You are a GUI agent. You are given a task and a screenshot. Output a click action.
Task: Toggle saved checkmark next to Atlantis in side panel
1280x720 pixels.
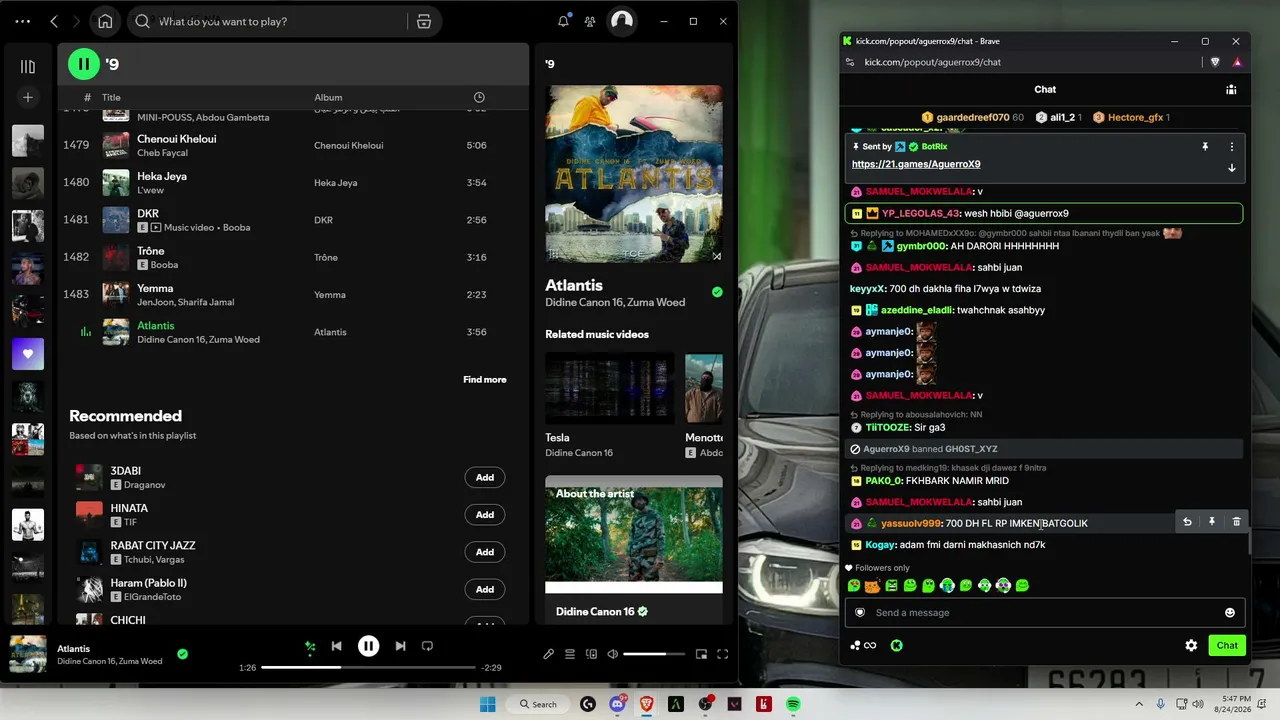(717, 292)
